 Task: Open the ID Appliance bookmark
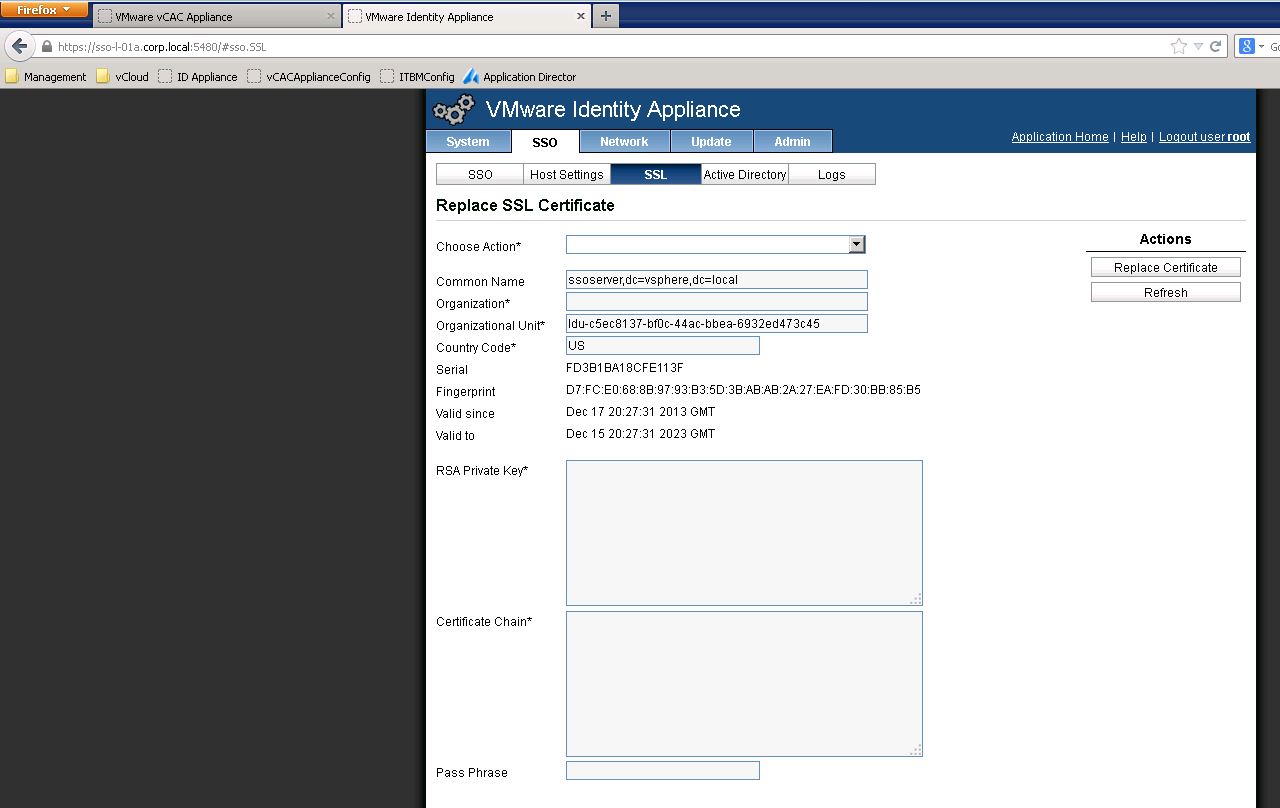coord(198,76)
